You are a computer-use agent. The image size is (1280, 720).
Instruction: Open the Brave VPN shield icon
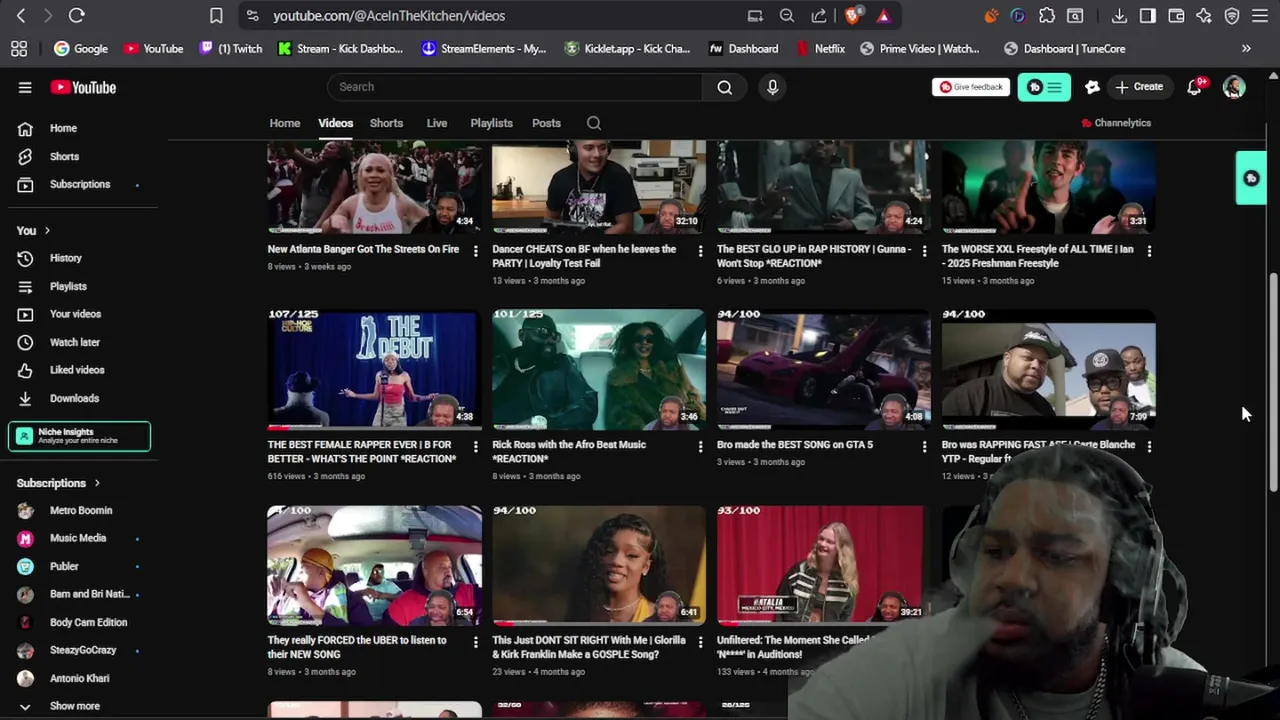click(1232, 15)
